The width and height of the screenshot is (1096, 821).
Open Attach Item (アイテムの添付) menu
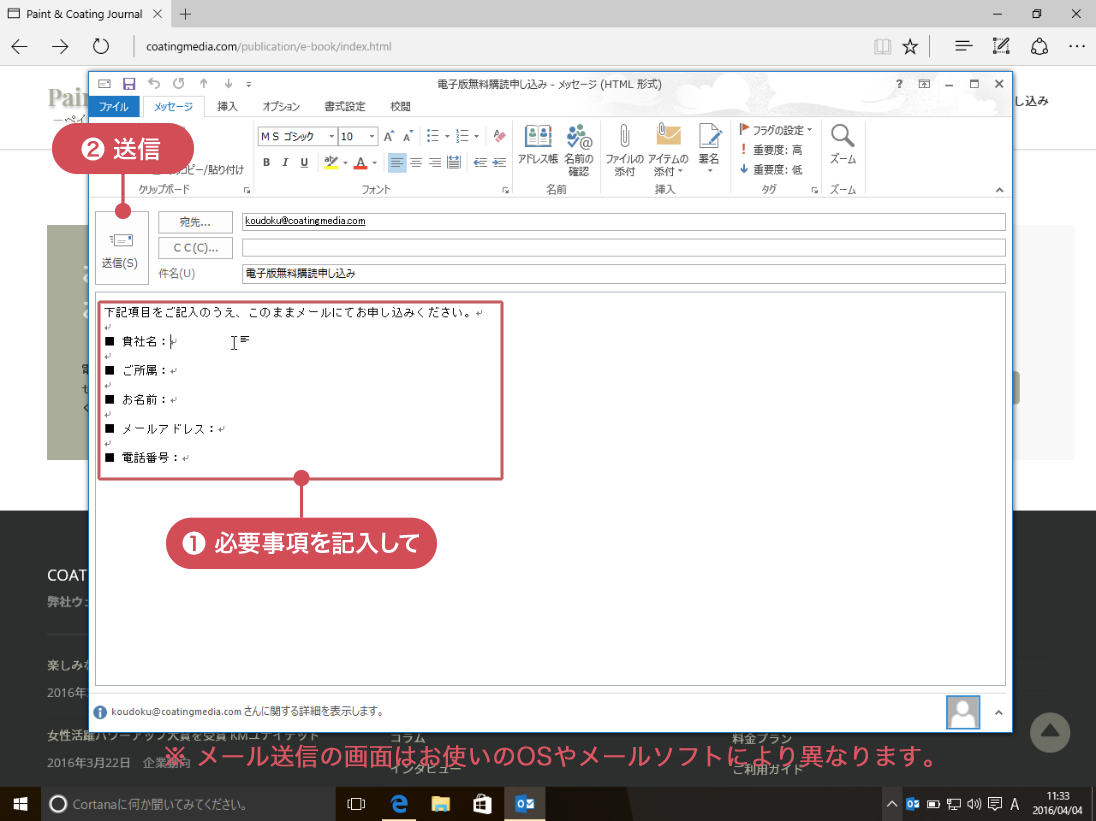(667, 150)
